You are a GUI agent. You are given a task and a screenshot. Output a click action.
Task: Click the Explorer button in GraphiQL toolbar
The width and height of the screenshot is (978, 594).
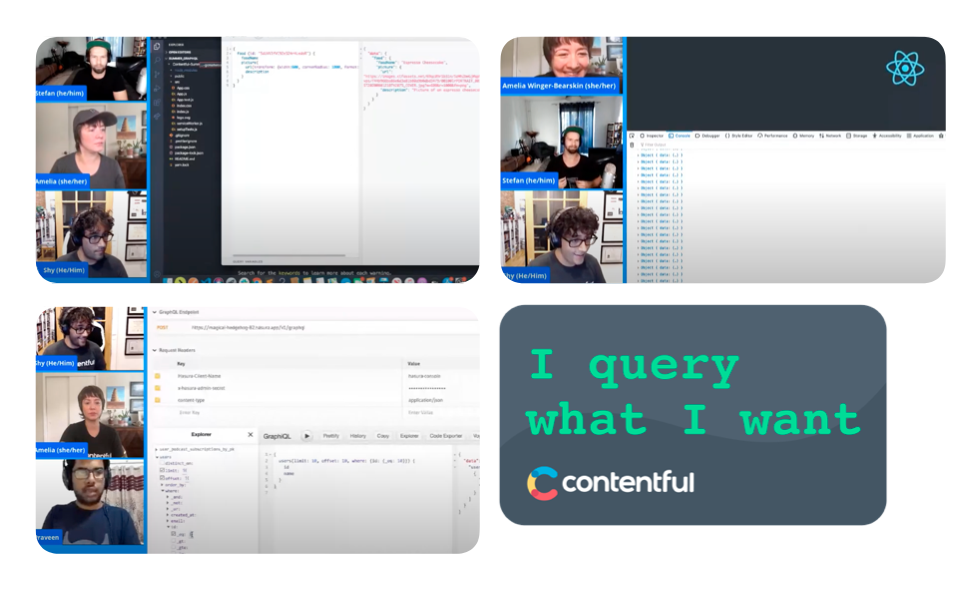click(409, 436)
